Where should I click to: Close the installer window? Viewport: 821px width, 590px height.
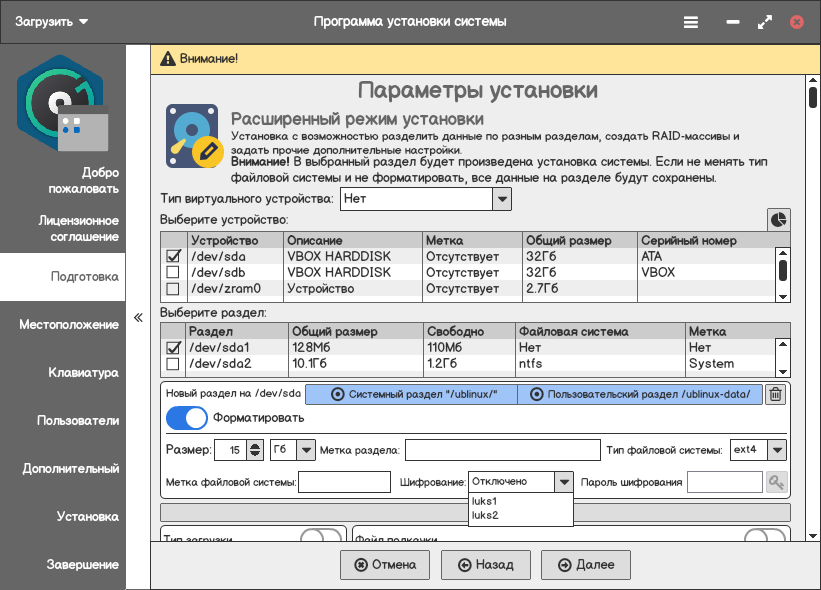(796, 22)
